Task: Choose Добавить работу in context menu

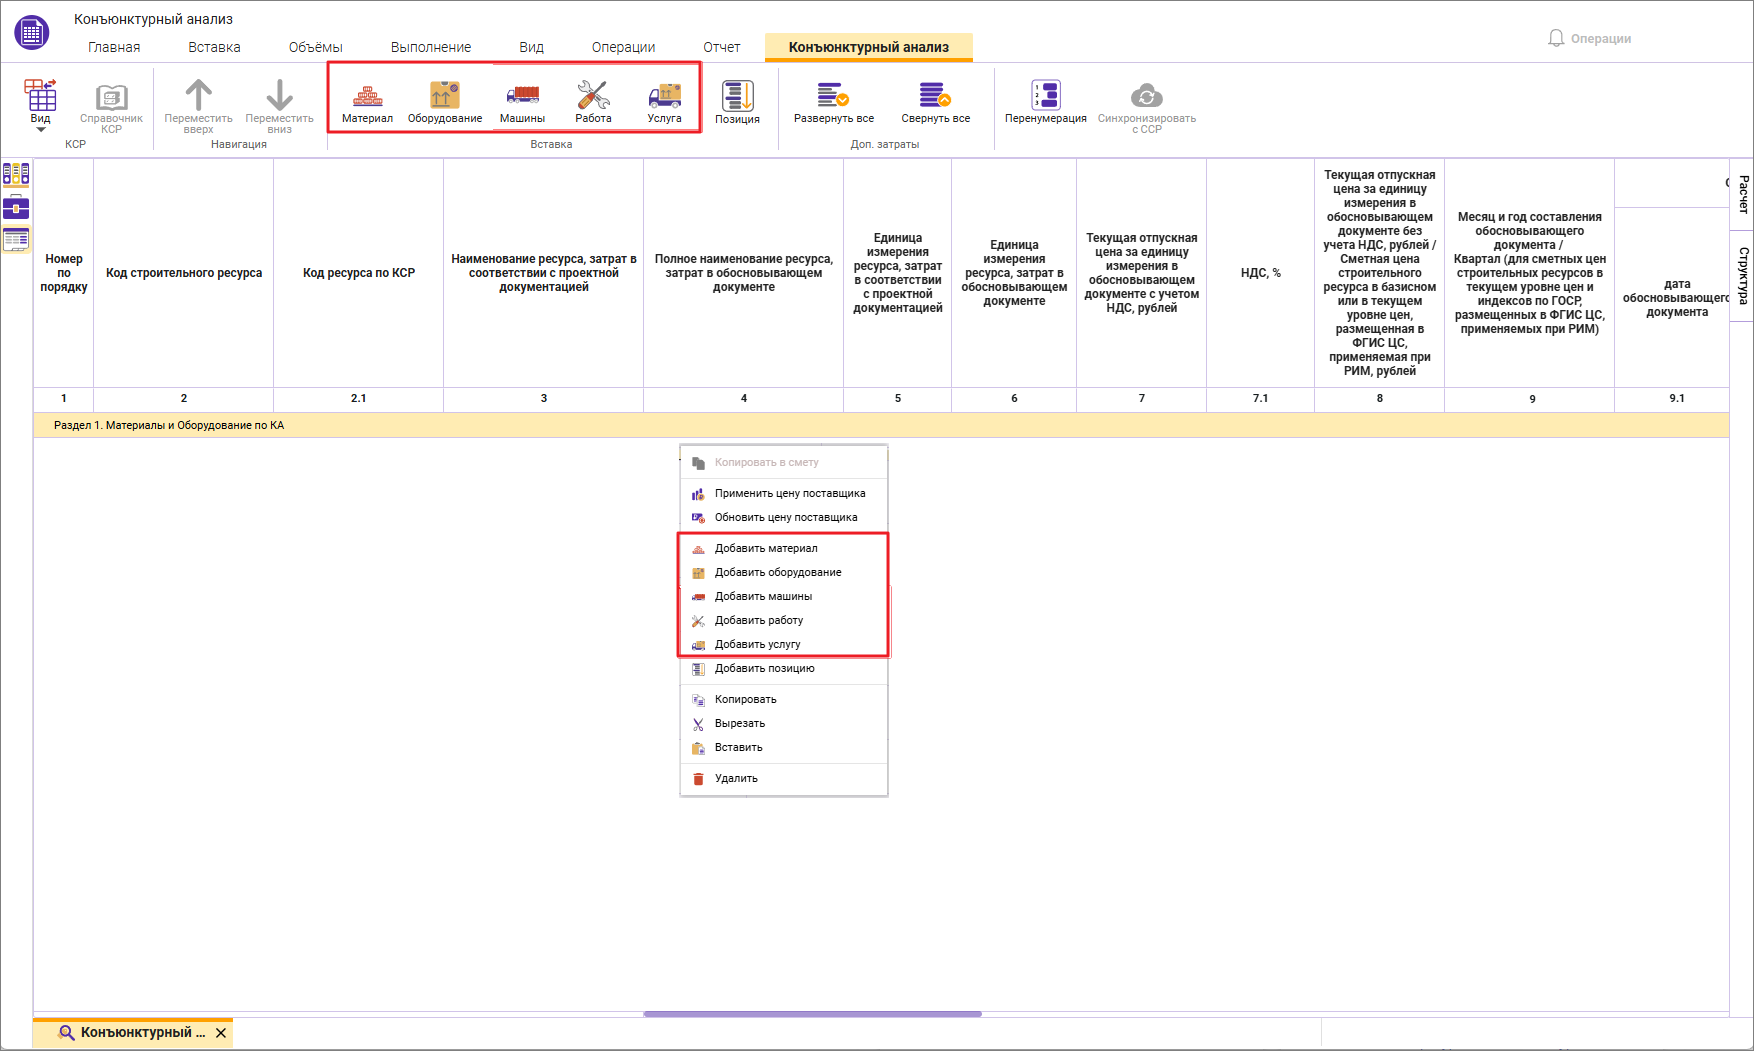Action: [x=784, y=620]
